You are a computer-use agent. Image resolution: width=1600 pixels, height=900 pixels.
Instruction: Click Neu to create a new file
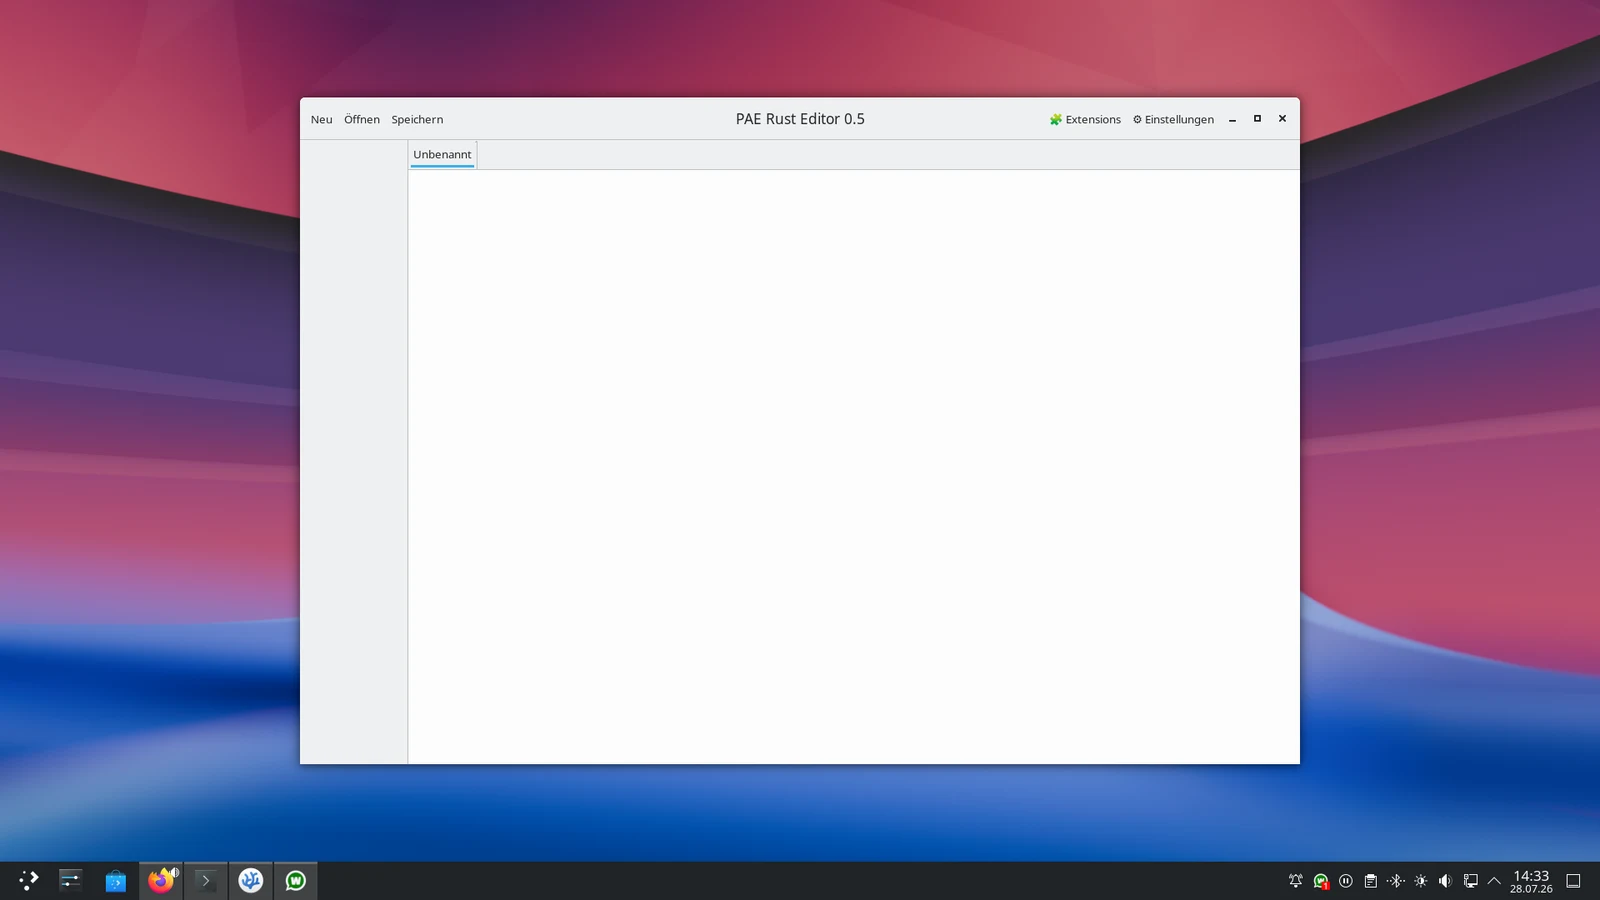point(321,119)
